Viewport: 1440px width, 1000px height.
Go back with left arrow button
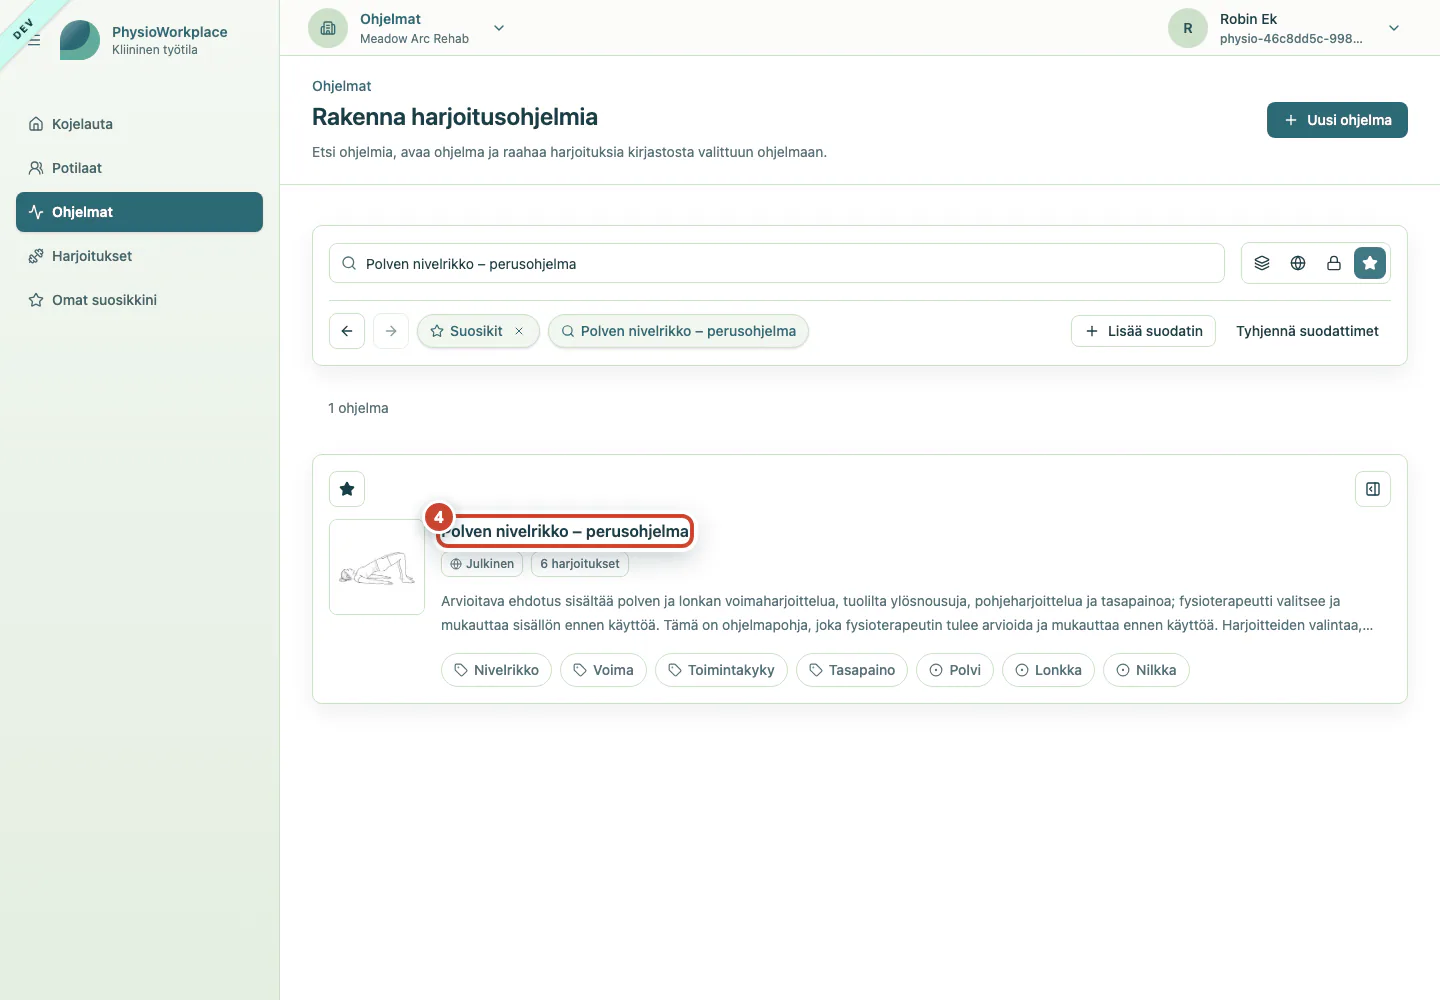coord(347,331)
